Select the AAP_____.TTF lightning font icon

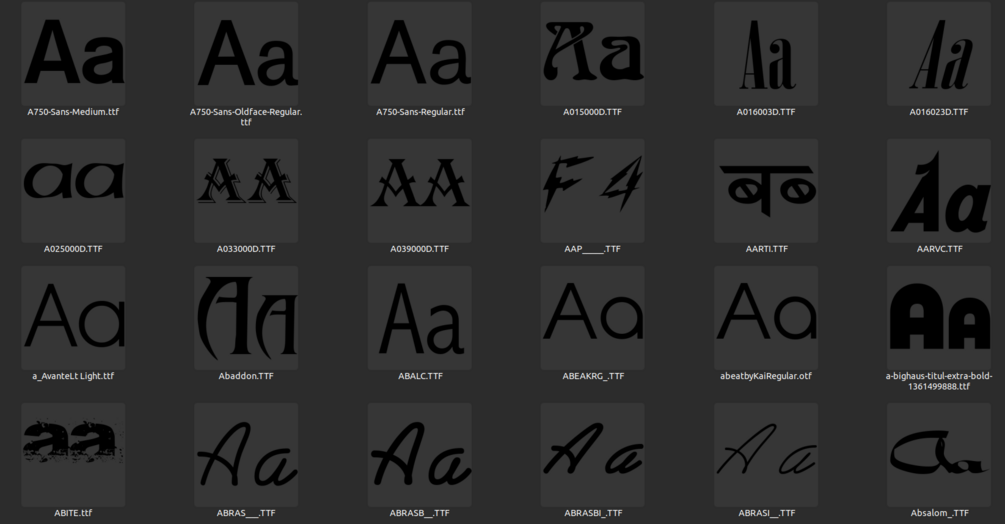(593, 191)
